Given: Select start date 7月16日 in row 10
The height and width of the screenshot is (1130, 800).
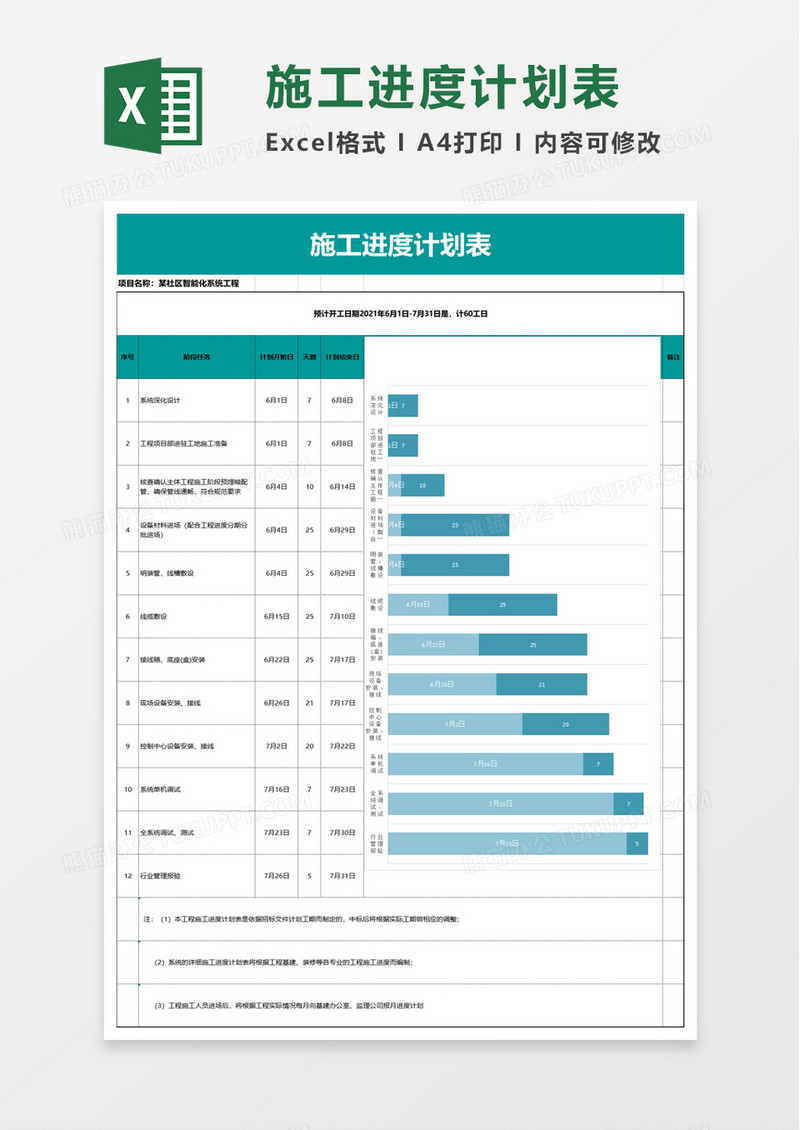Looking at the screenshot, I should click(x=277, y=790).
